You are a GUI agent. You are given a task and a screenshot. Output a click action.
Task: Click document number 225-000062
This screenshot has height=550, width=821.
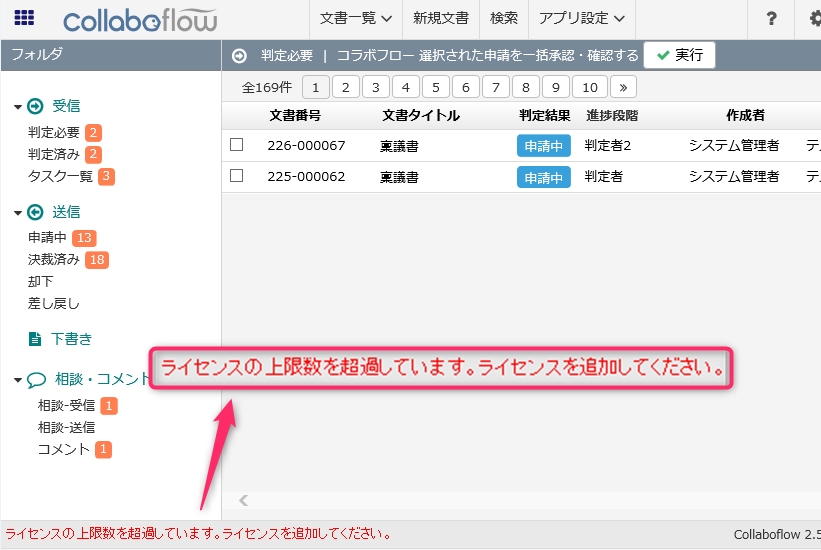pos(306,177)
